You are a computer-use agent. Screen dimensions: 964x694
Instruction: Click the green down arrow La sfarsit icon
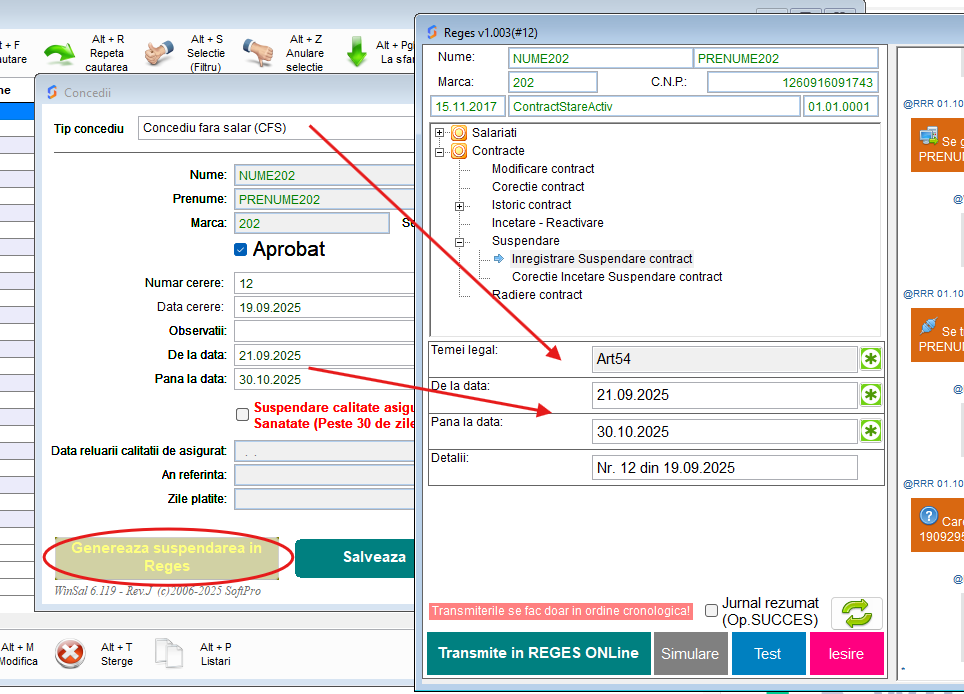pos(357,53)
